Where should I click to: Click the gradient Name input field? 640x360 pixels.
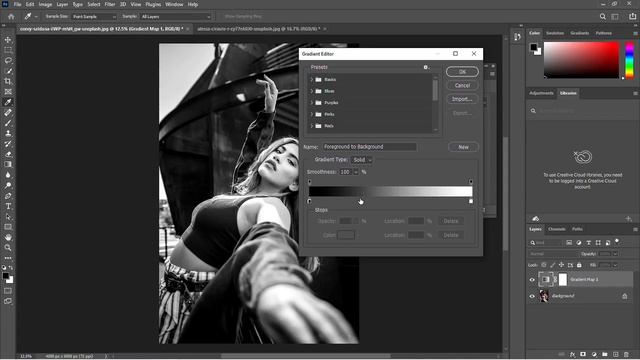(369, 147)
